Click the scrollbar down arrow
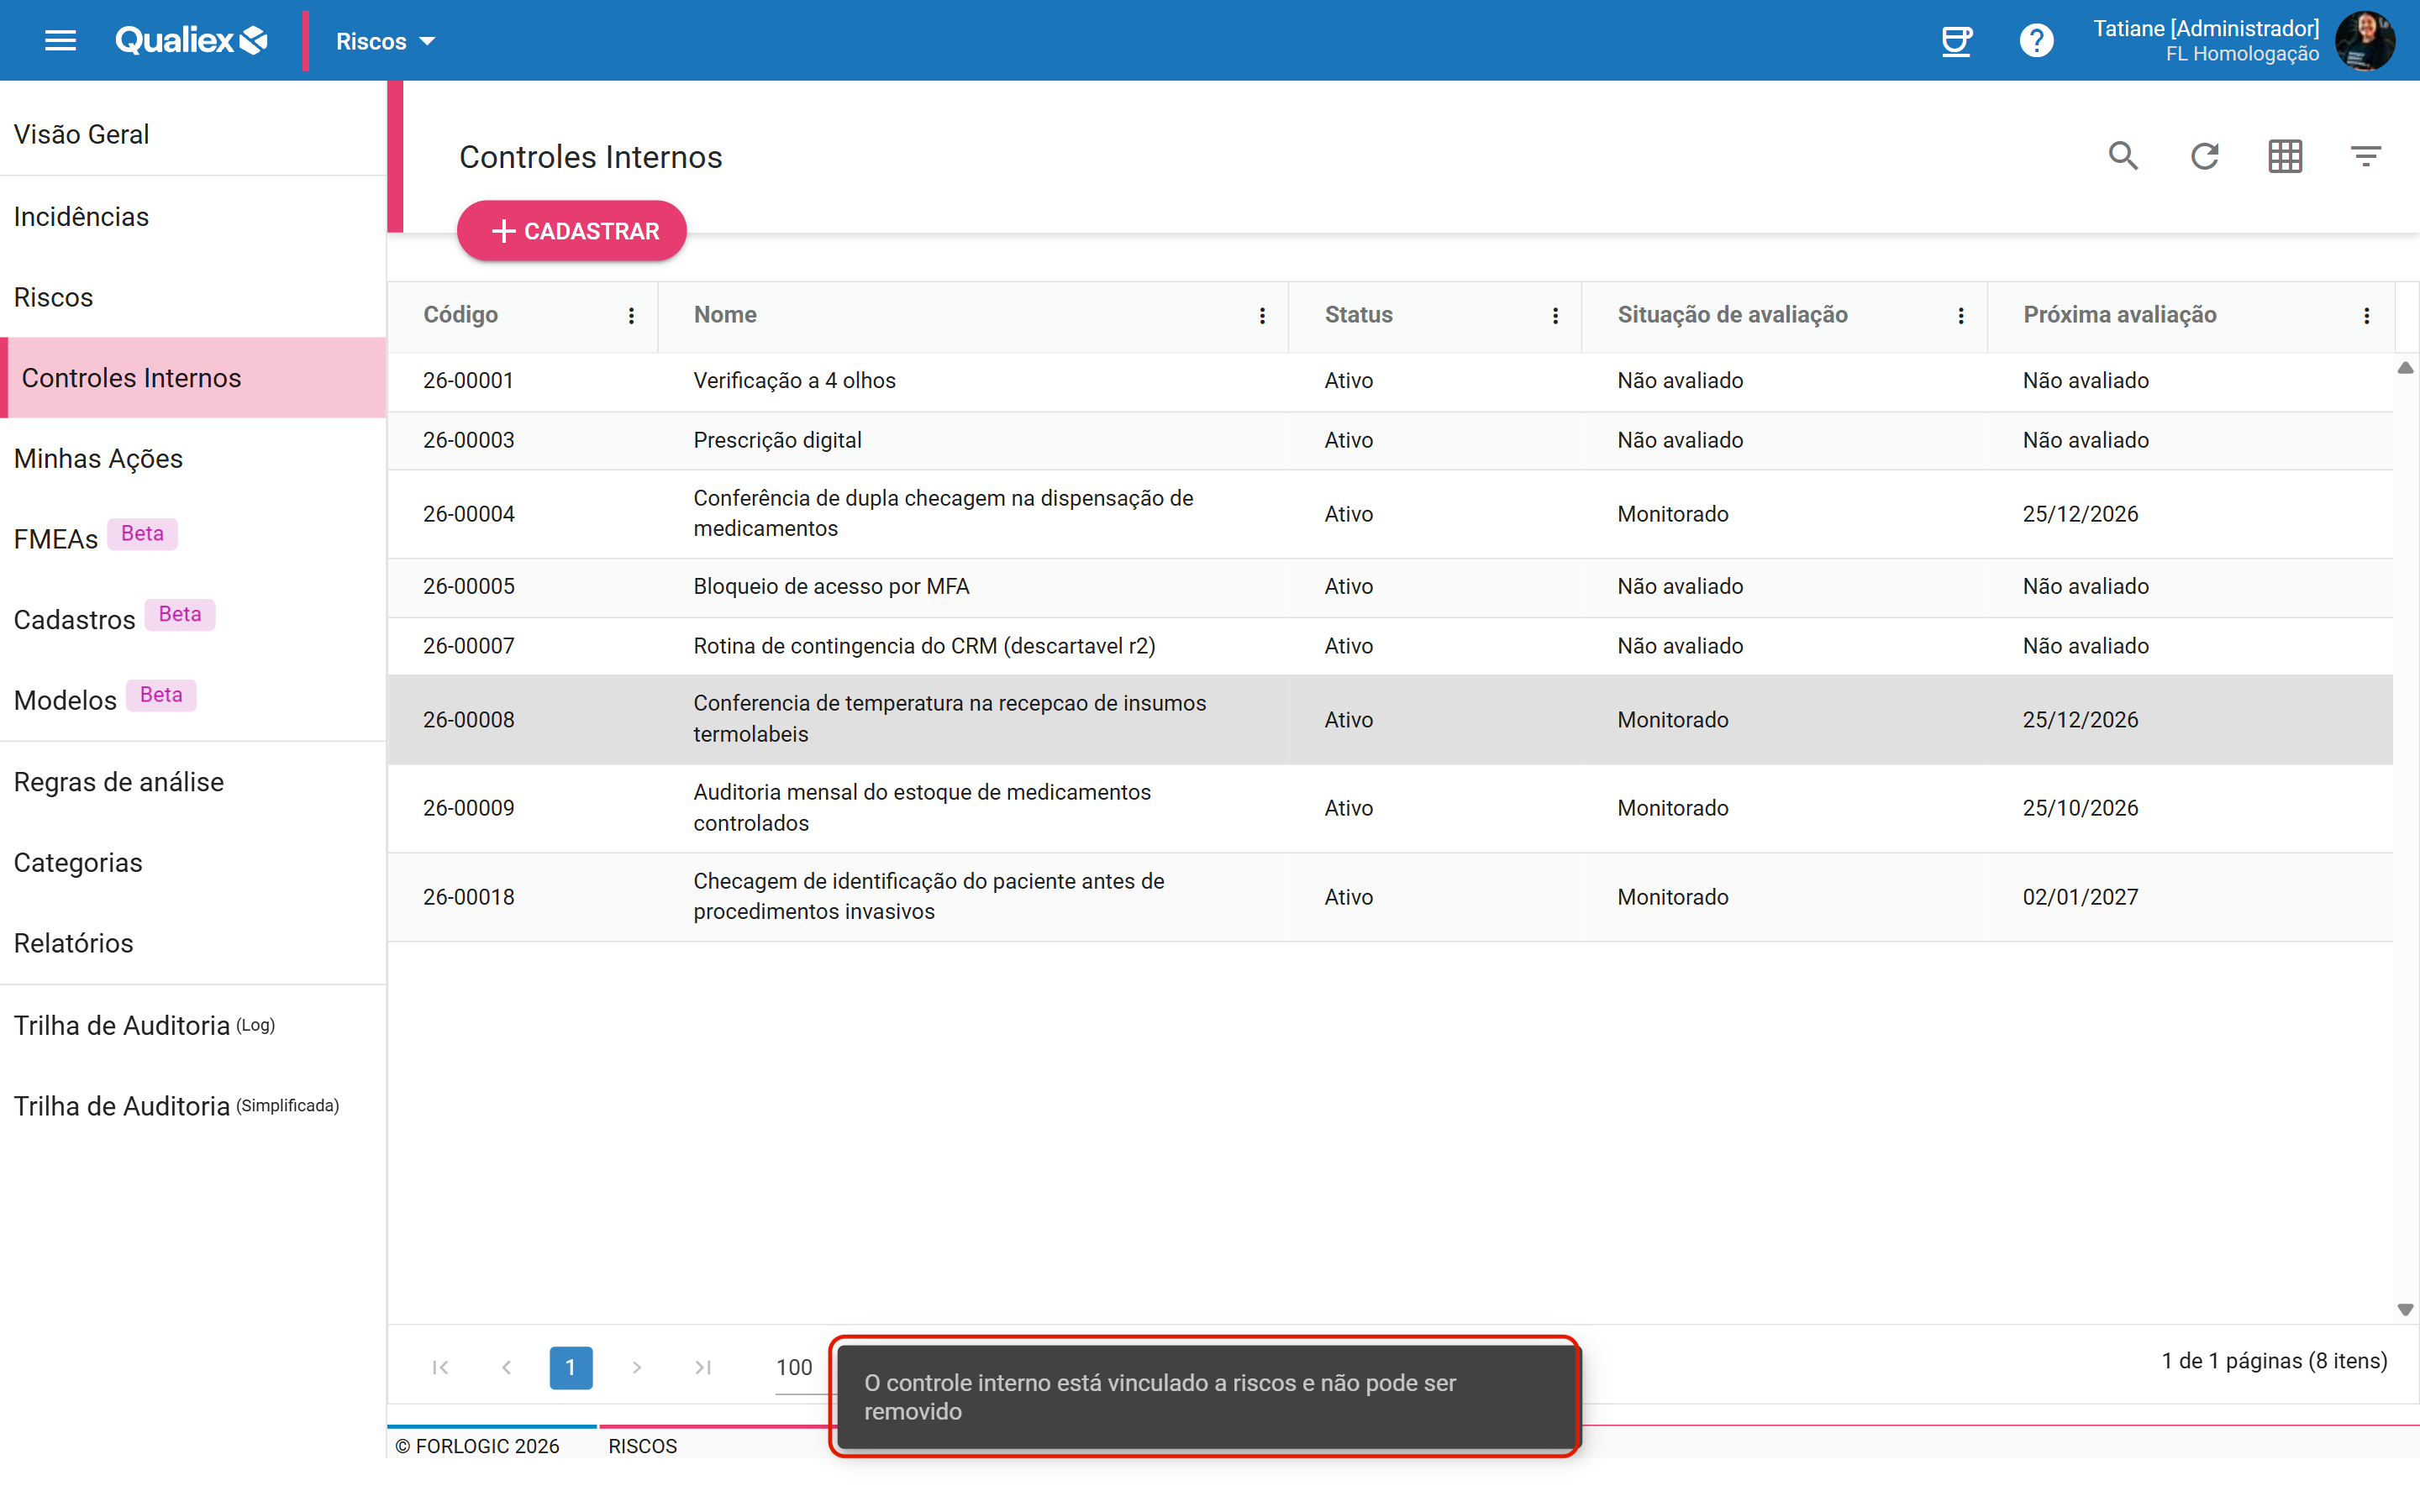This screenshot has width=2420, height=1512. tap(2405, 1310)
